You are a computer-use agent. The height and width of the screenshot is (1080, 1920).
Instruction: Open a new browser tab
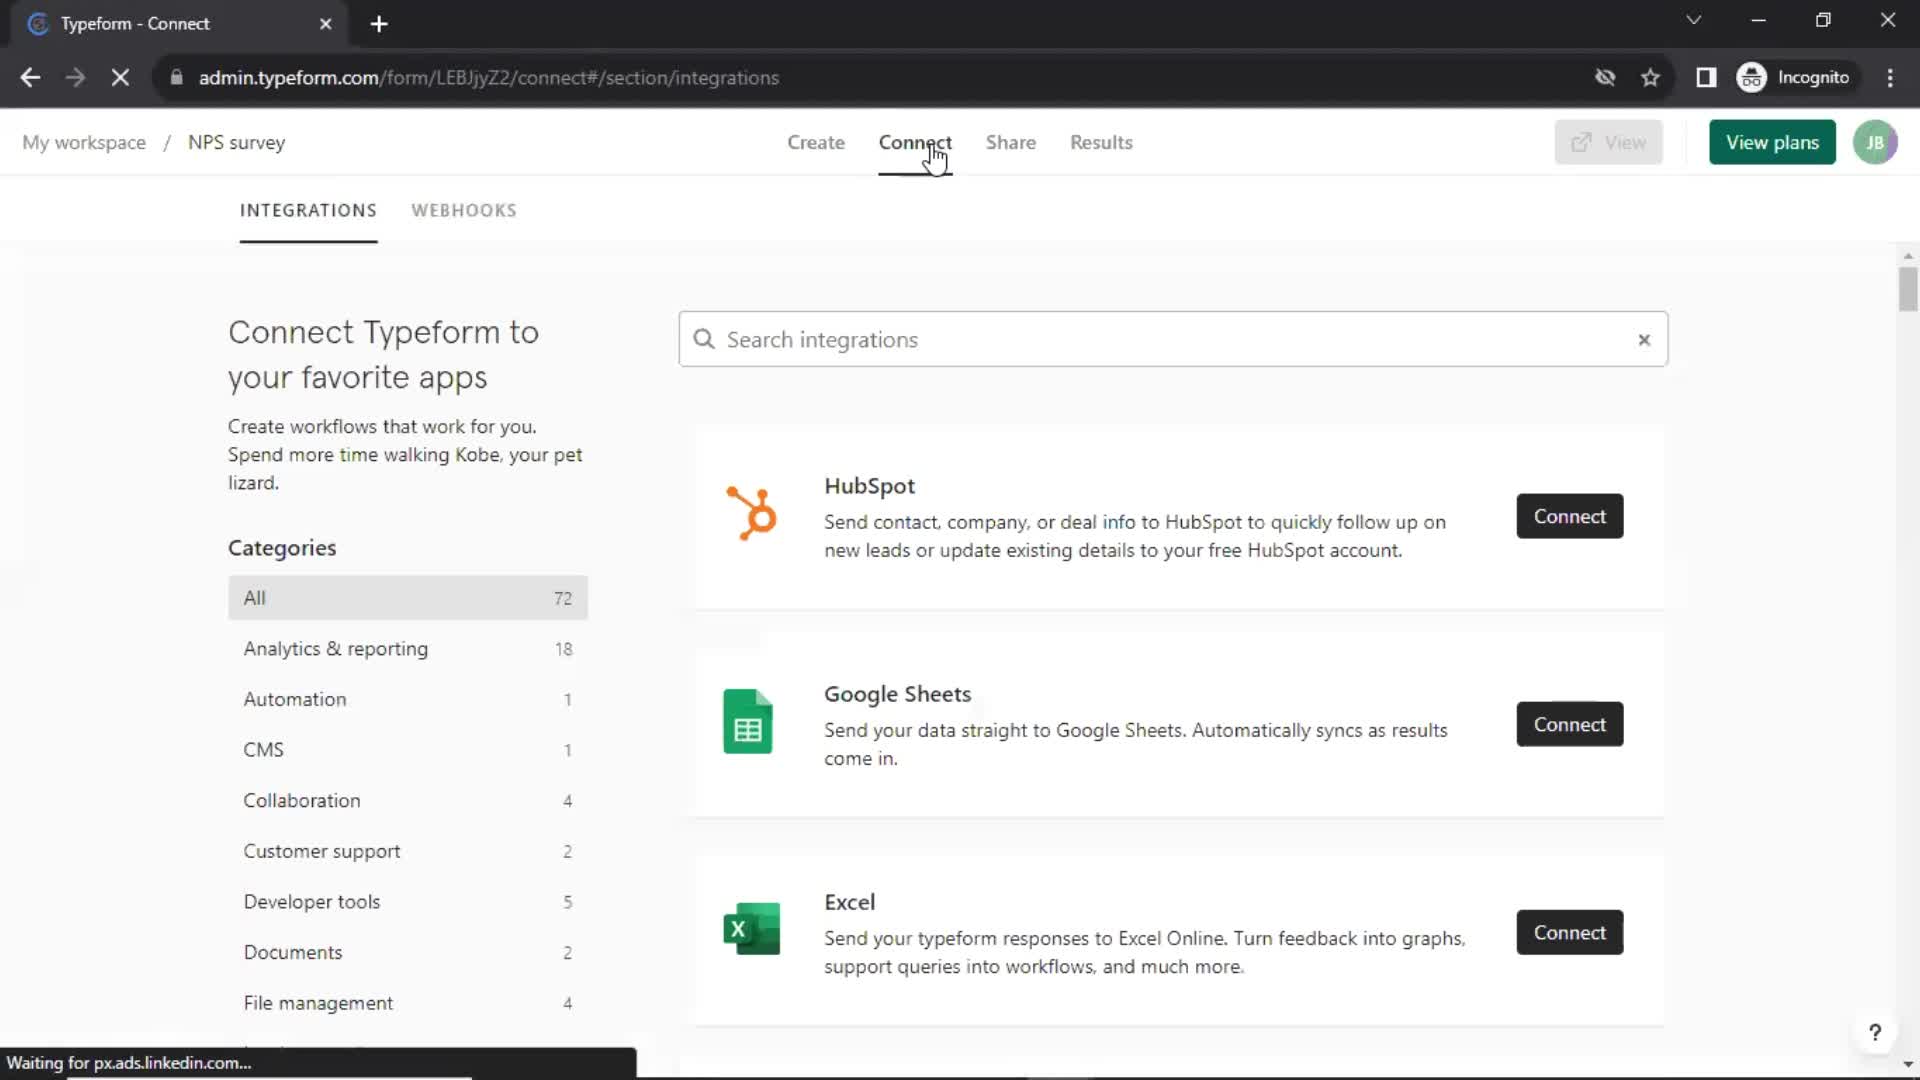tap(379, 23)
